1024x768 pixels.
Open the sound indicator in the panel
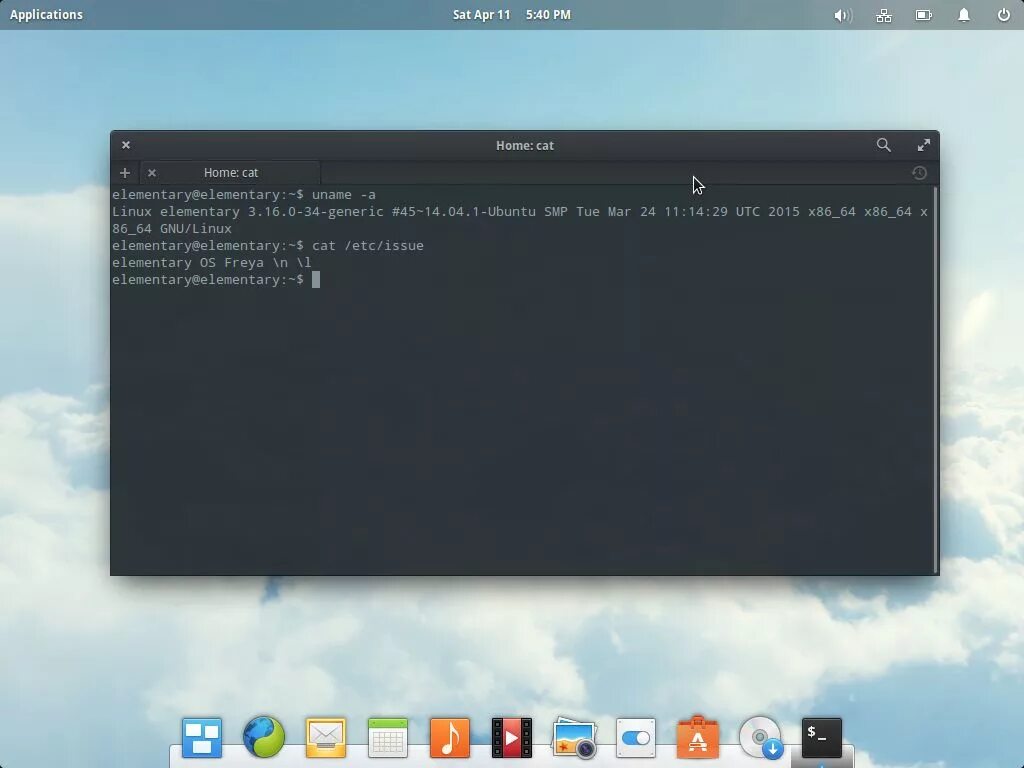pos(841,14)
